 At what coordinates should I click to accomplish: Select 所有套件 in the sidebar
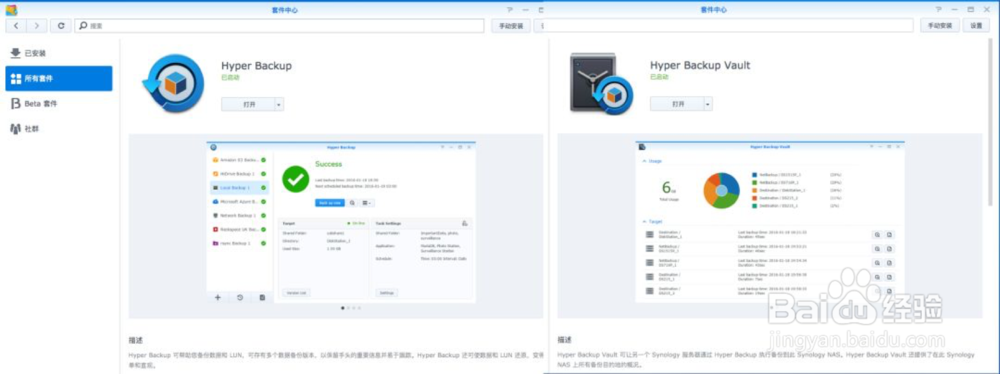[x=59, y=79]
